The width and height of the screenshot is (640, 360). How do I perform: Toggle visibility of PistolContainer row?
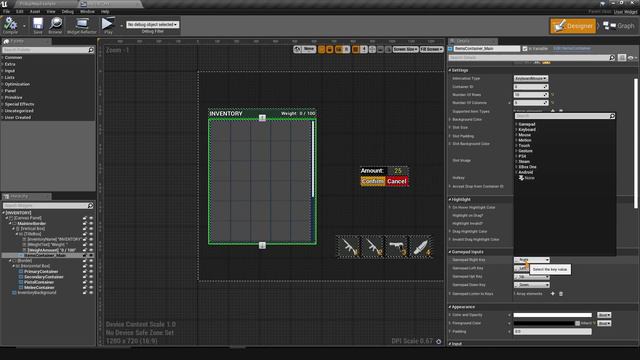(91, 282)
